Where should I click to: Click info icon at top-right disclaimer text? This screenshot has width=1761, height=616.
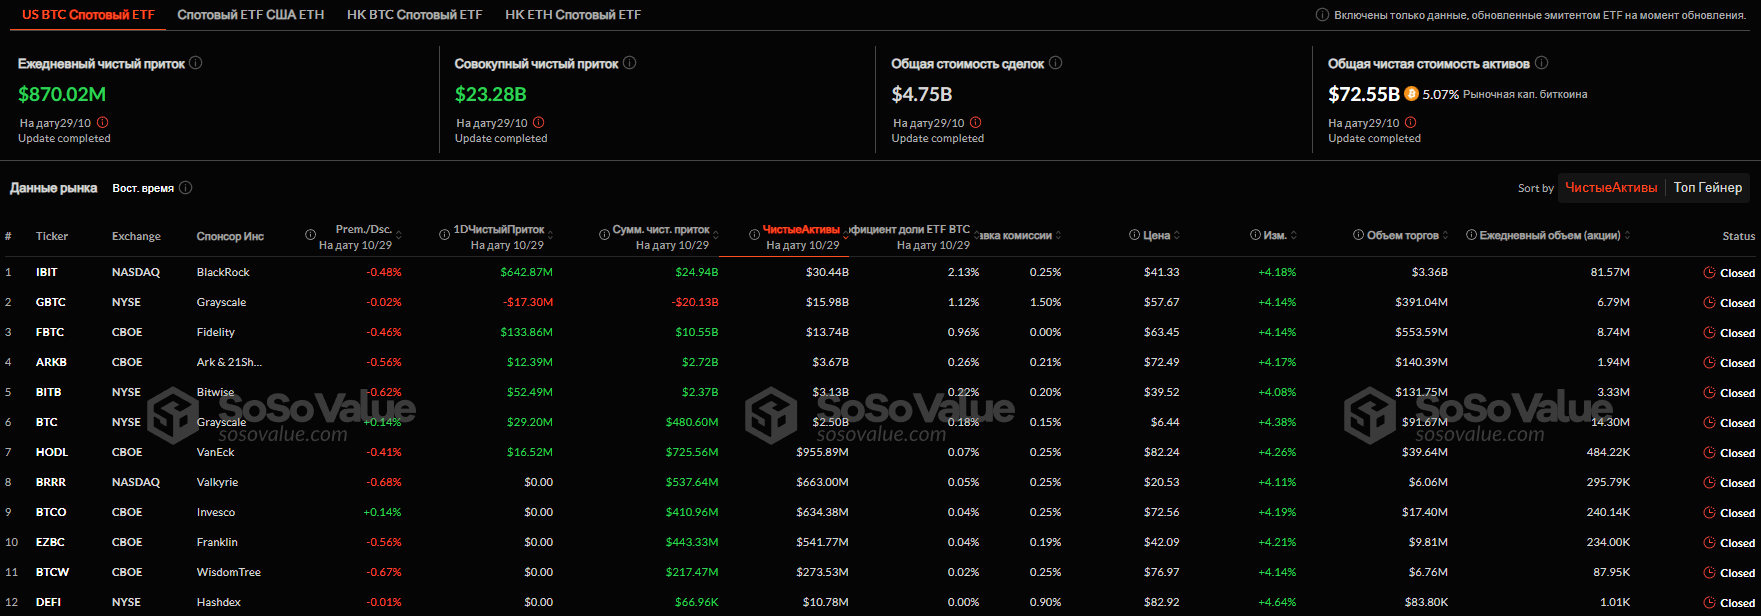coord(1322,15)
